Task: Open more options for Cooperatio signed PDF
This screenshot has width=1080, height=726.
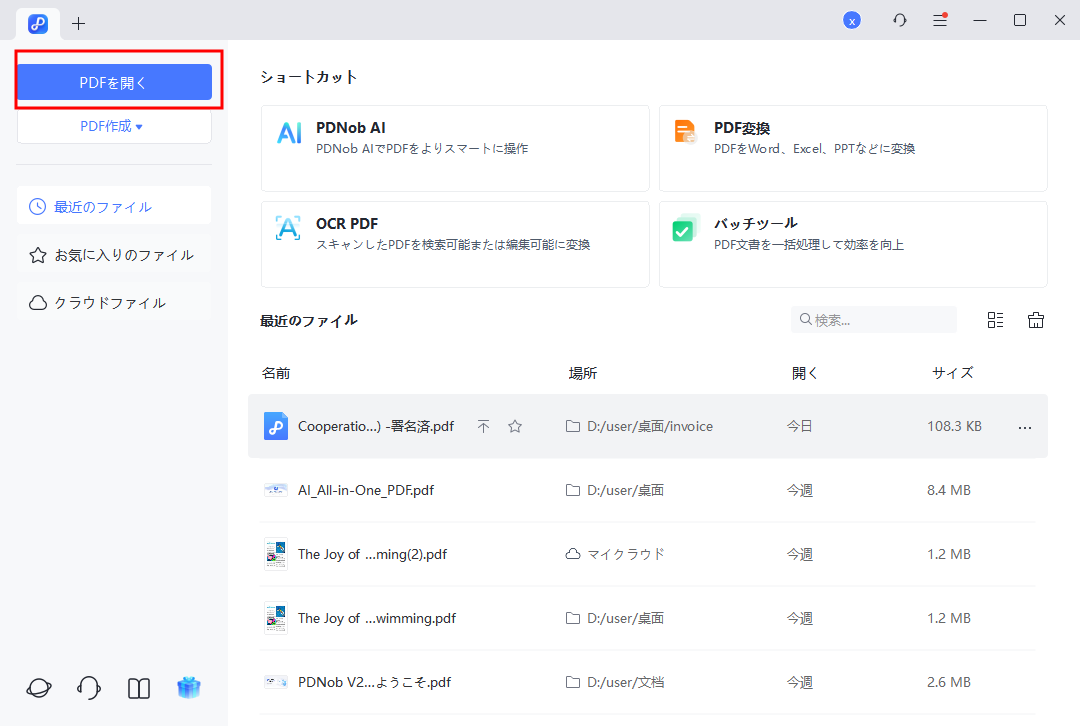Action: coord(1024,426)
